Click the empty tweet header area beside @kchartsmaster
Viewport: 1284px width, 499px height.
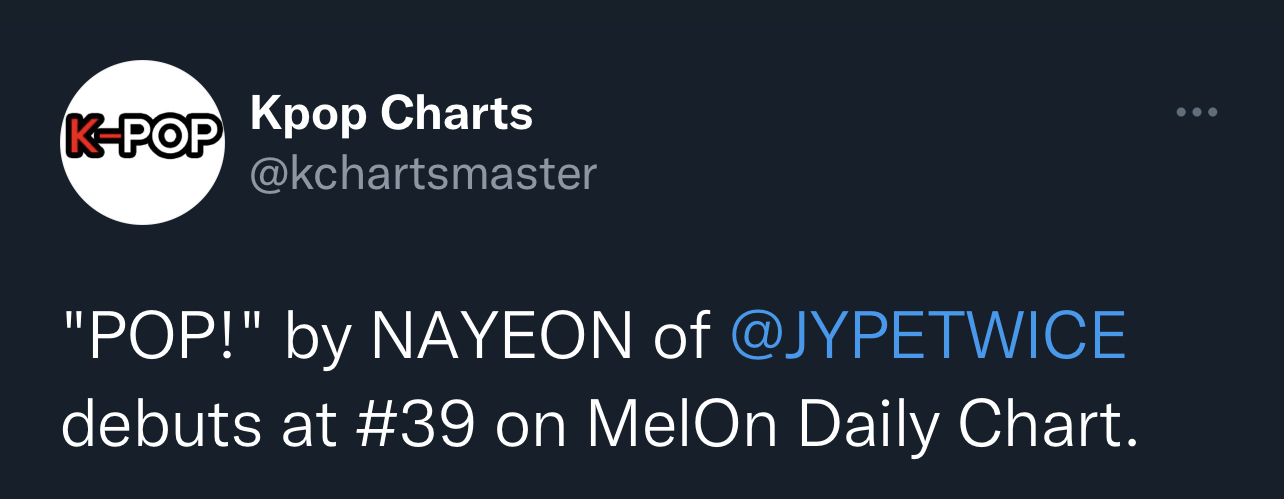coord(880,174)
